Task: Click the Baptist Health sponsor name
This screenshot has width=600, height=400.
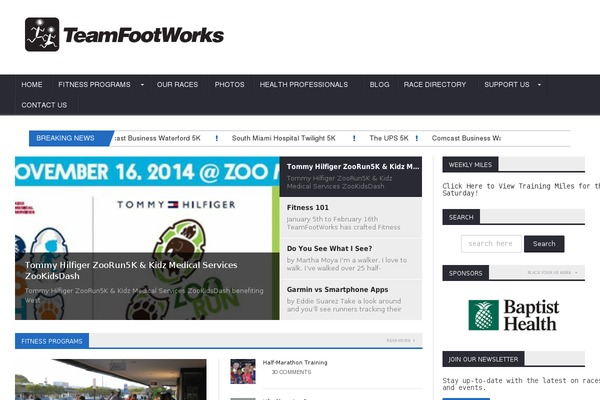Action: (532, 315)
